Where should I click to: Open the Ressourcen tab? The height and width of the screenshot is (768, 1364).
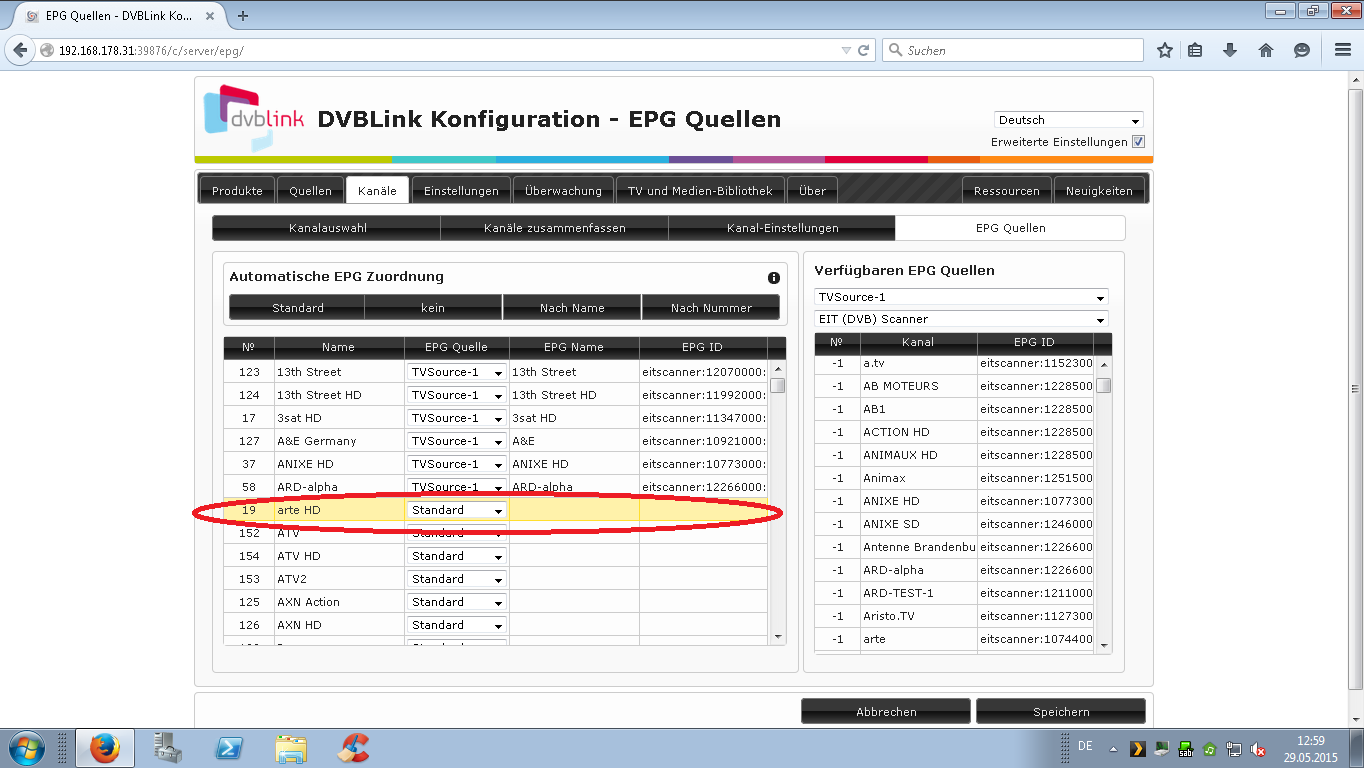pos(1007,190)
